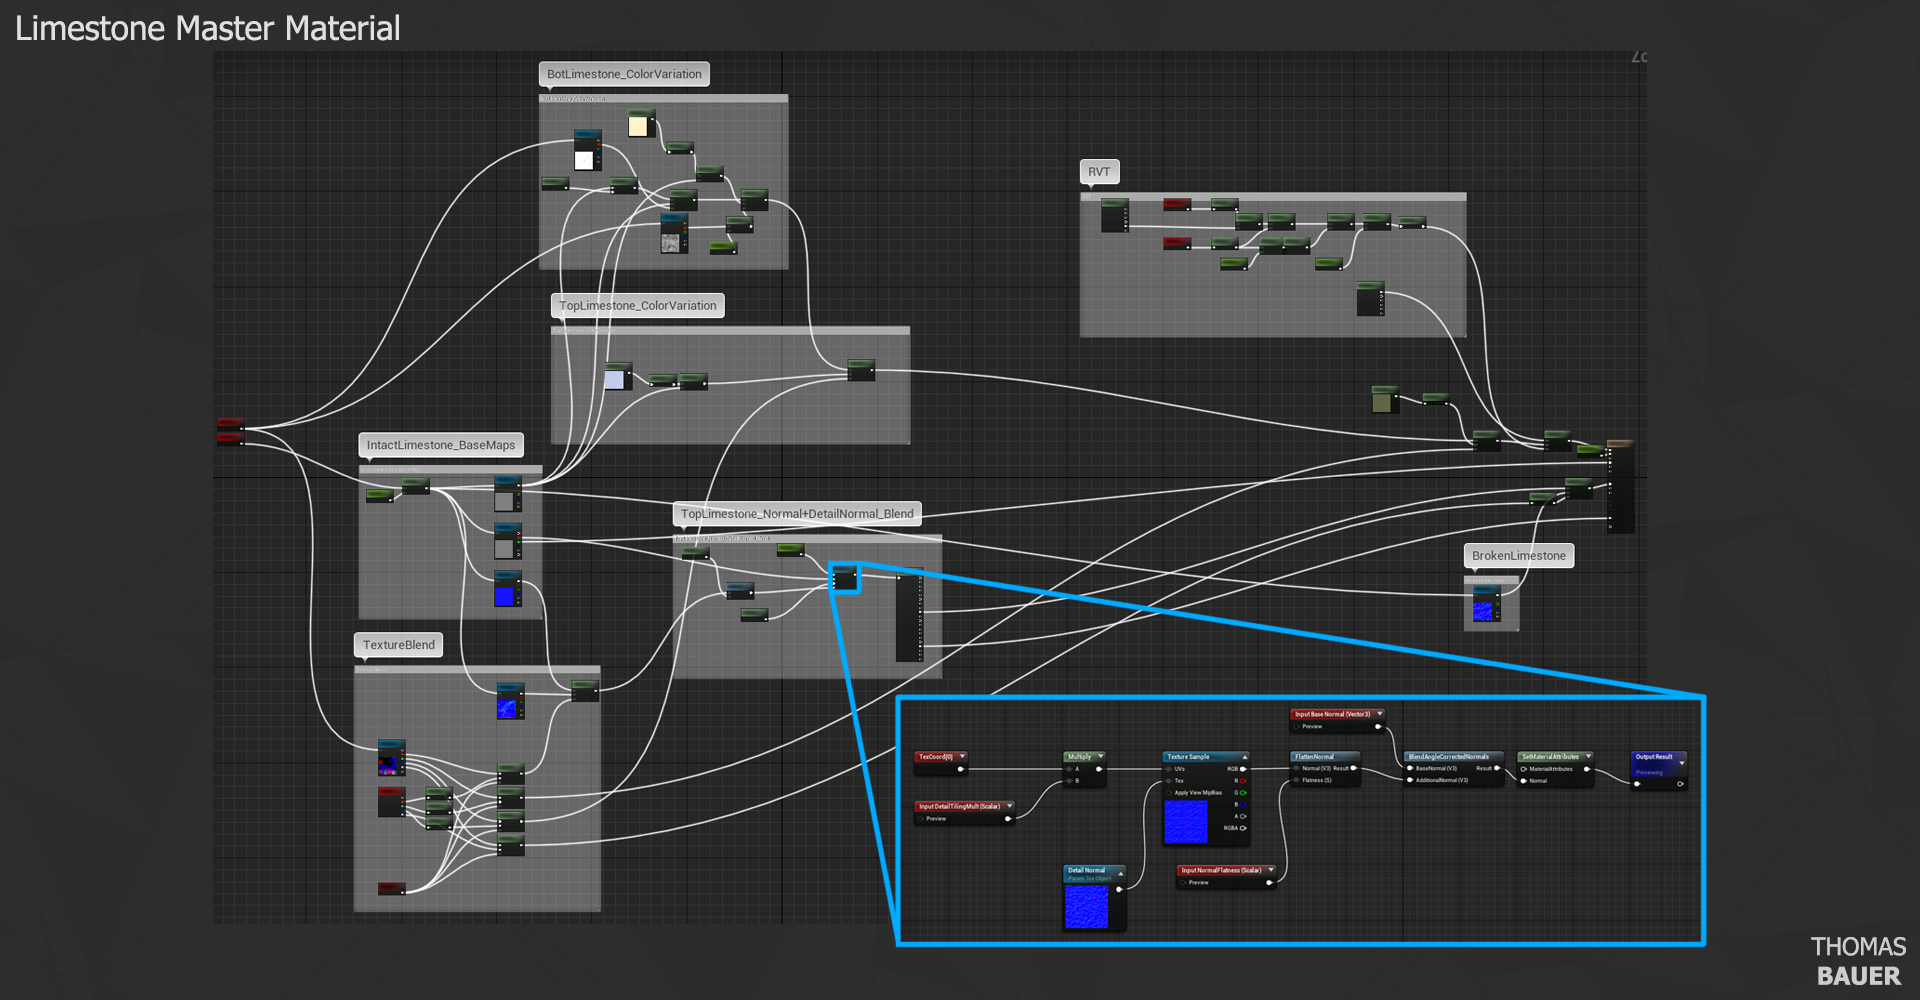Expand the SetMaterialAttributes node arrow

1588,757
